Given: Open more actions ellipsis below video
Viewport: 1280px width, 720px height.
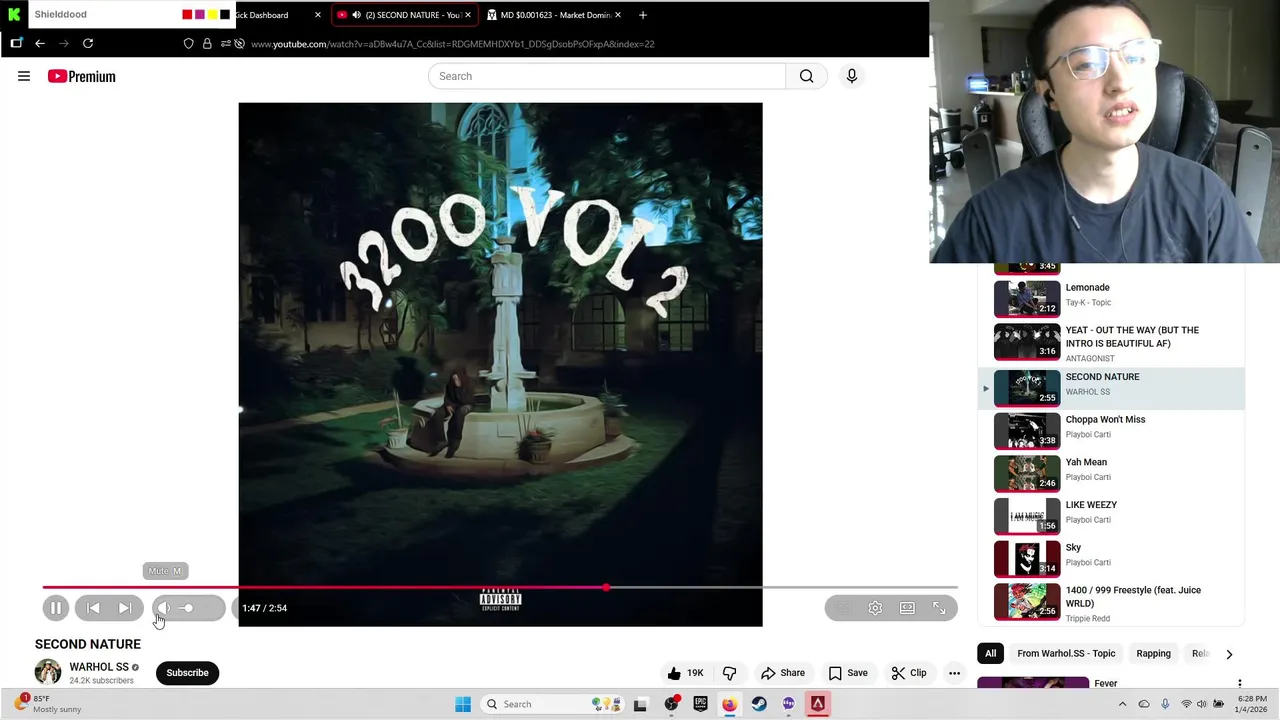Looking at the screenshot, I should pyautogui.click(x=954, y=673).
